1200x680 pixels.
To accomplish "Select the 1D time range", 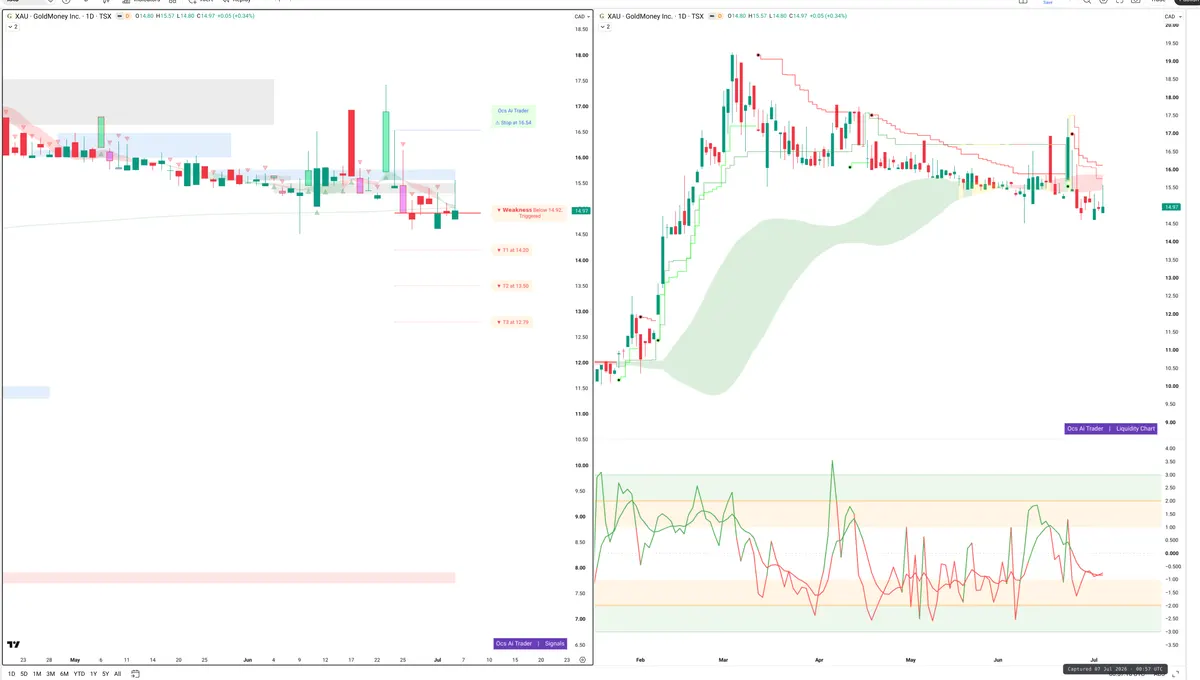I will pos(10,674).
